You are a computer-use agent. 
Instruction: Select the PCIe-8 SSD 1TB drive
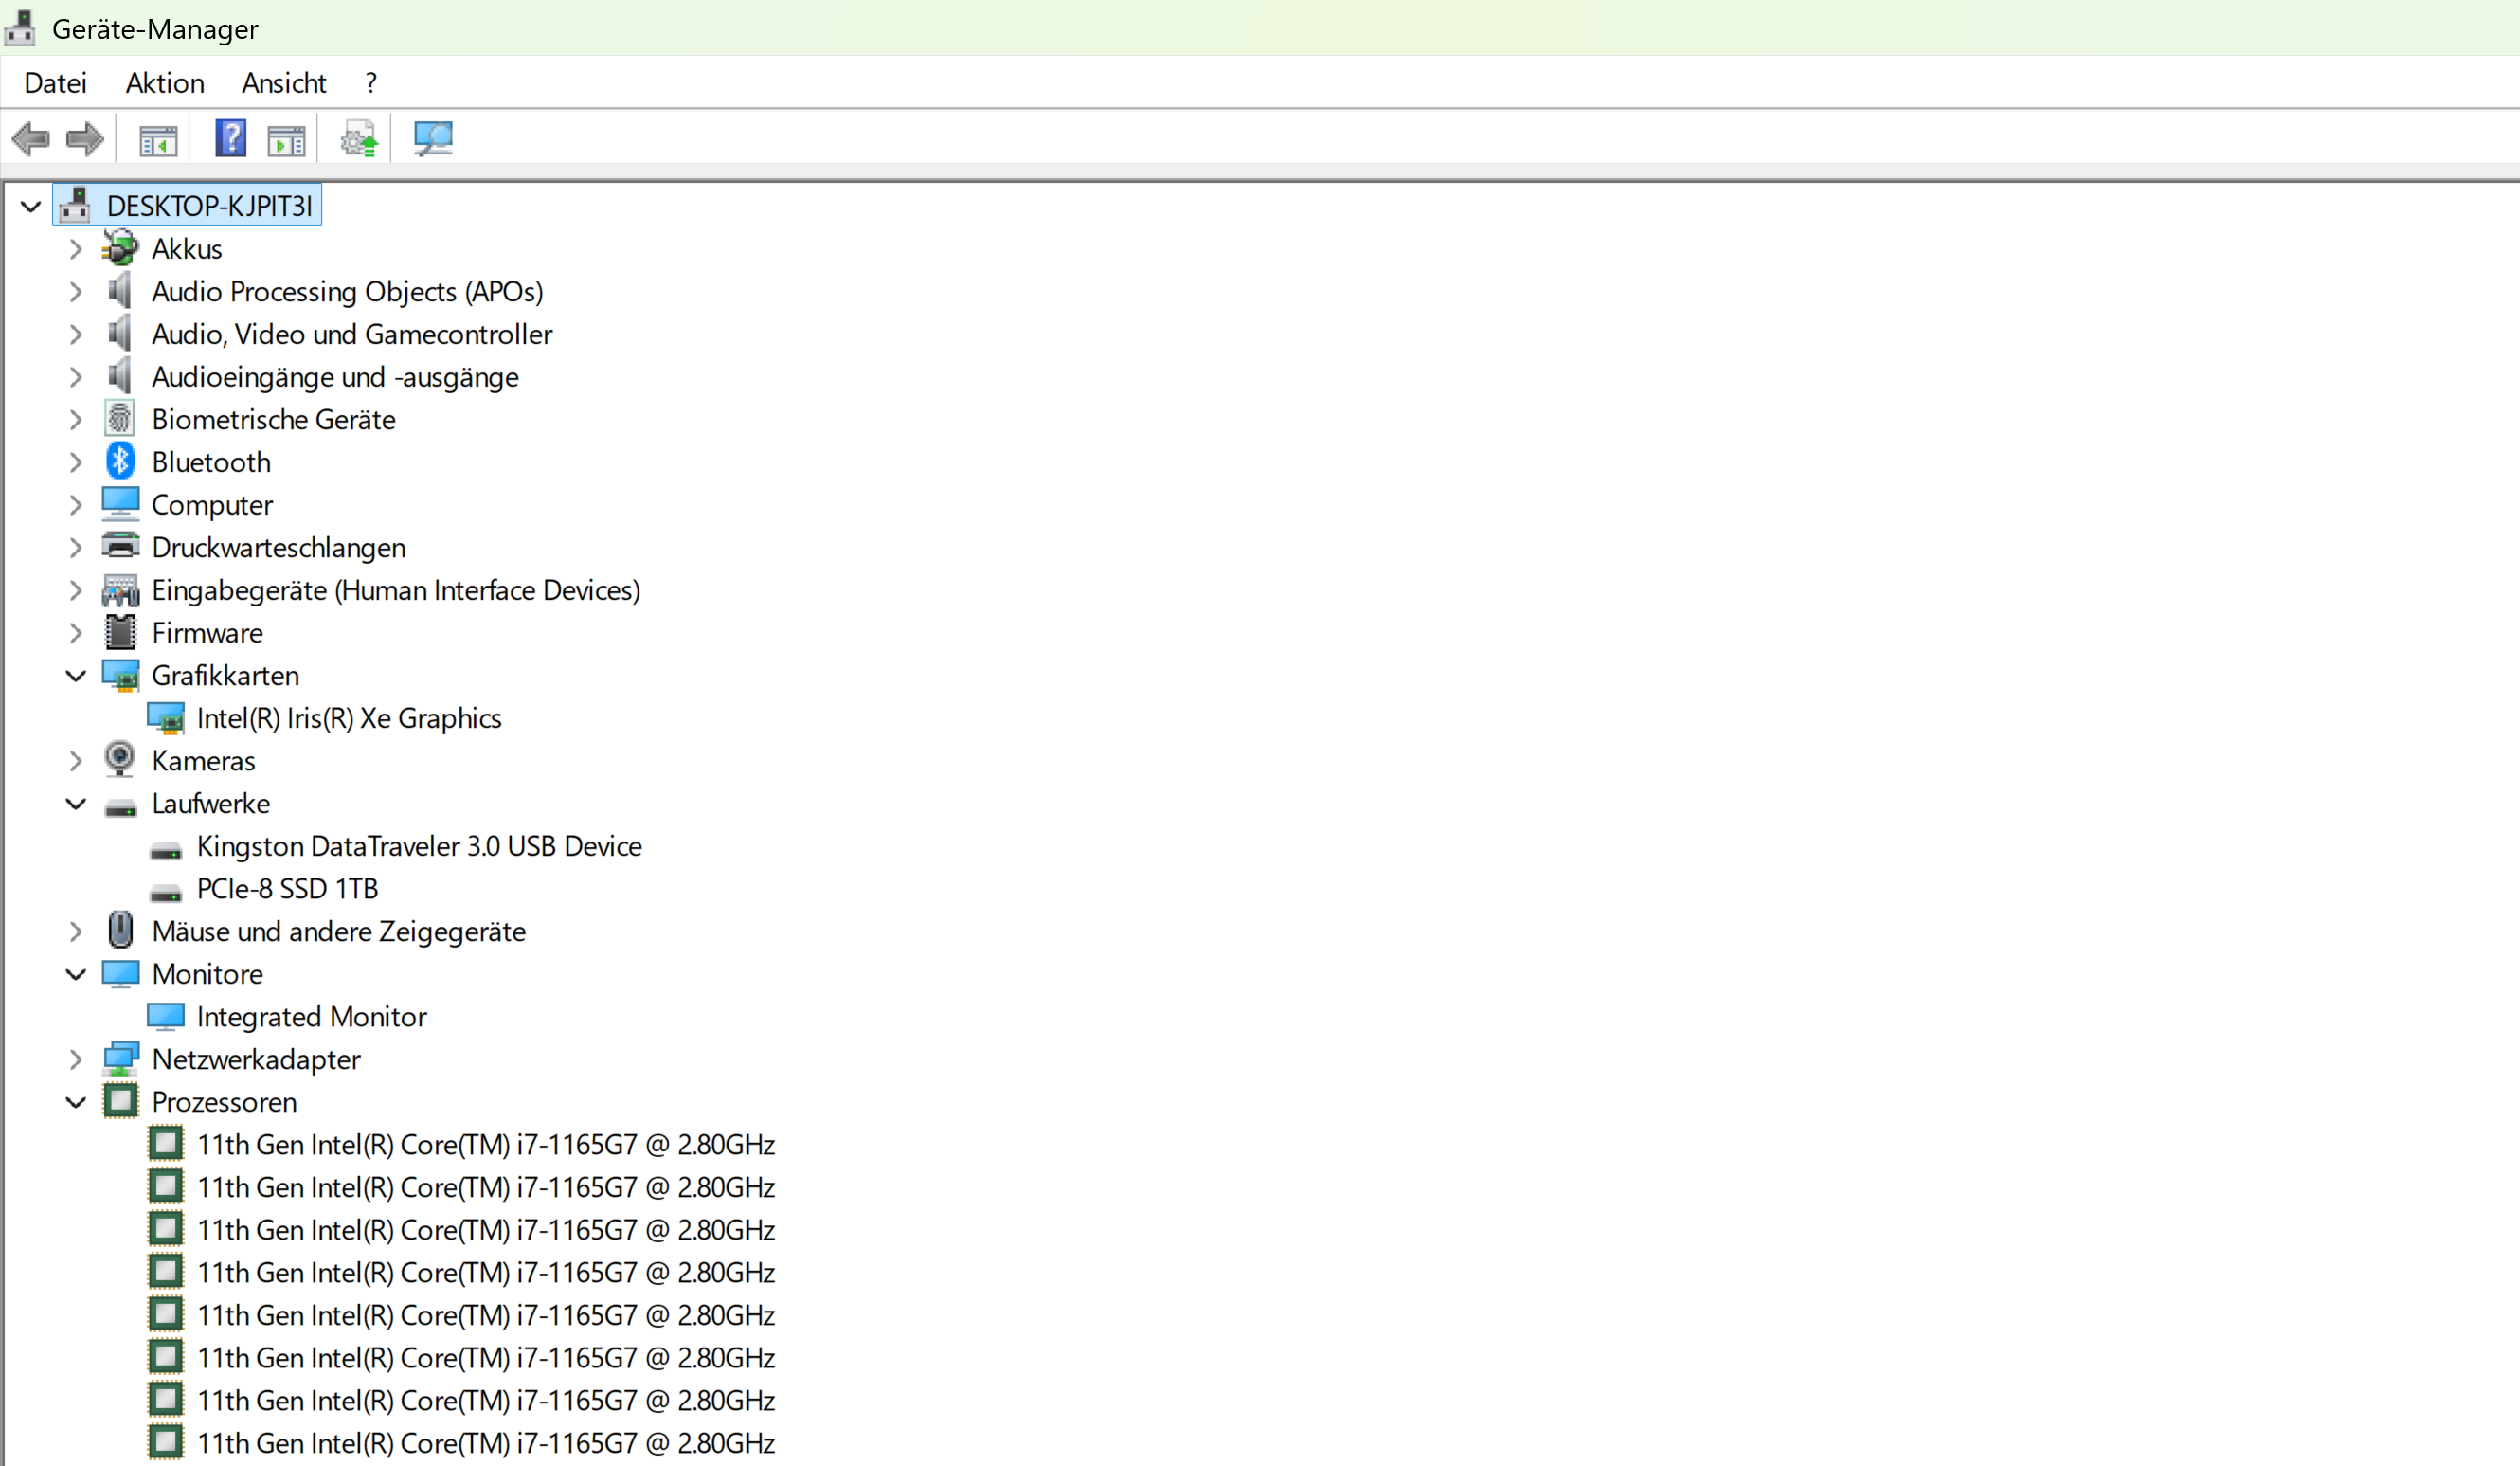(x=287, y=889)
